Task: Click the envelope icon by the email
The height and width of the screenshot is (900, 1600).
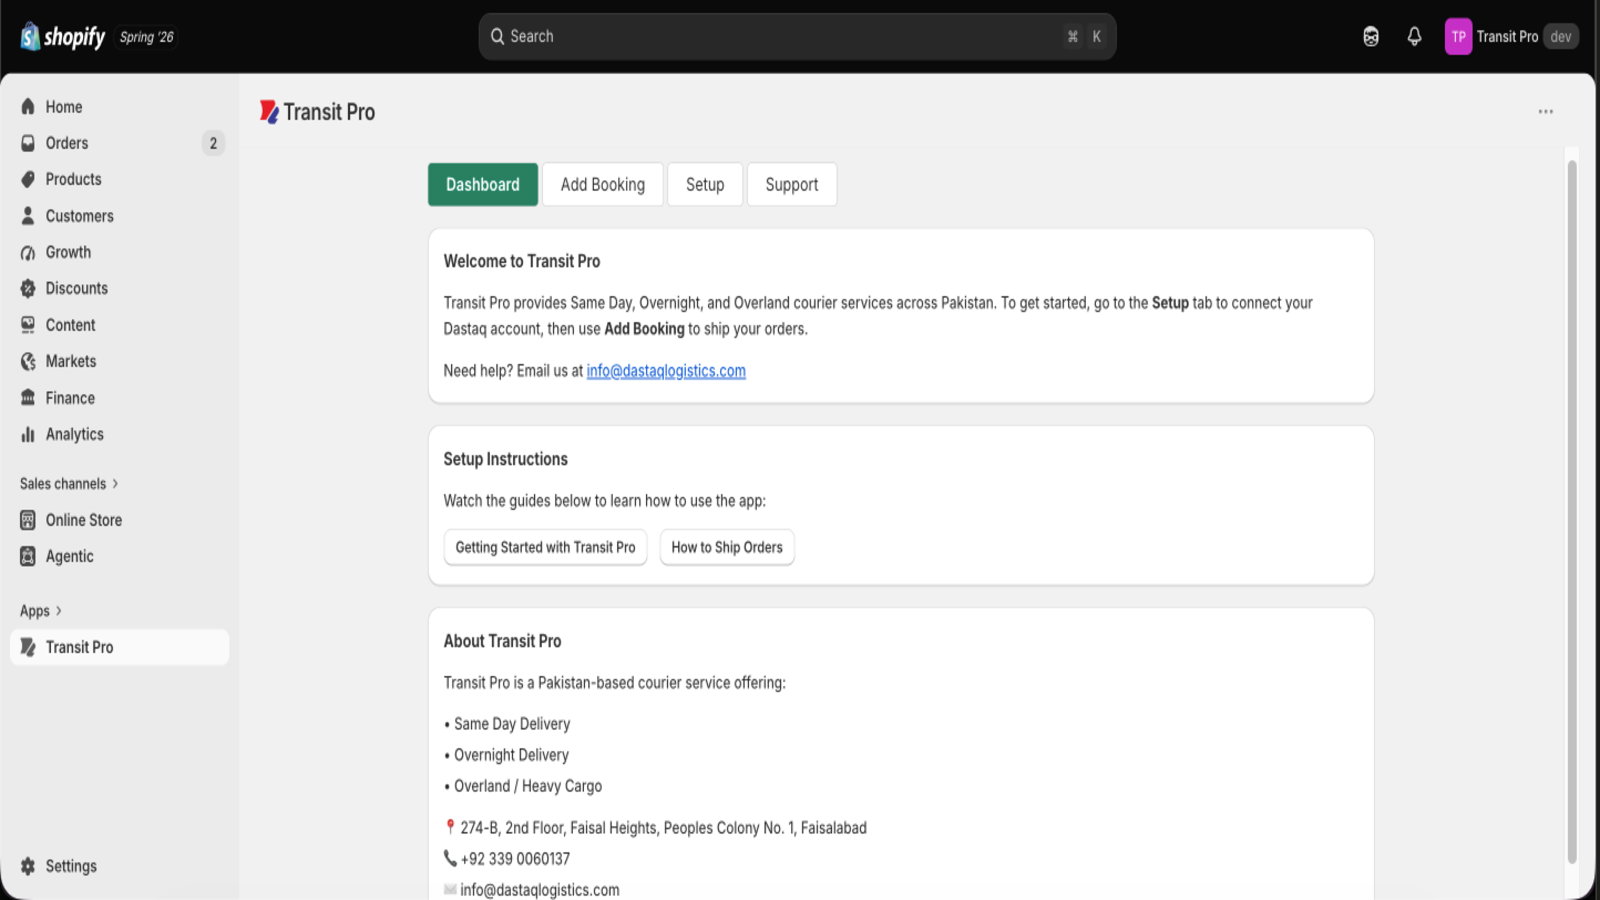Action: tap(450, 889)
